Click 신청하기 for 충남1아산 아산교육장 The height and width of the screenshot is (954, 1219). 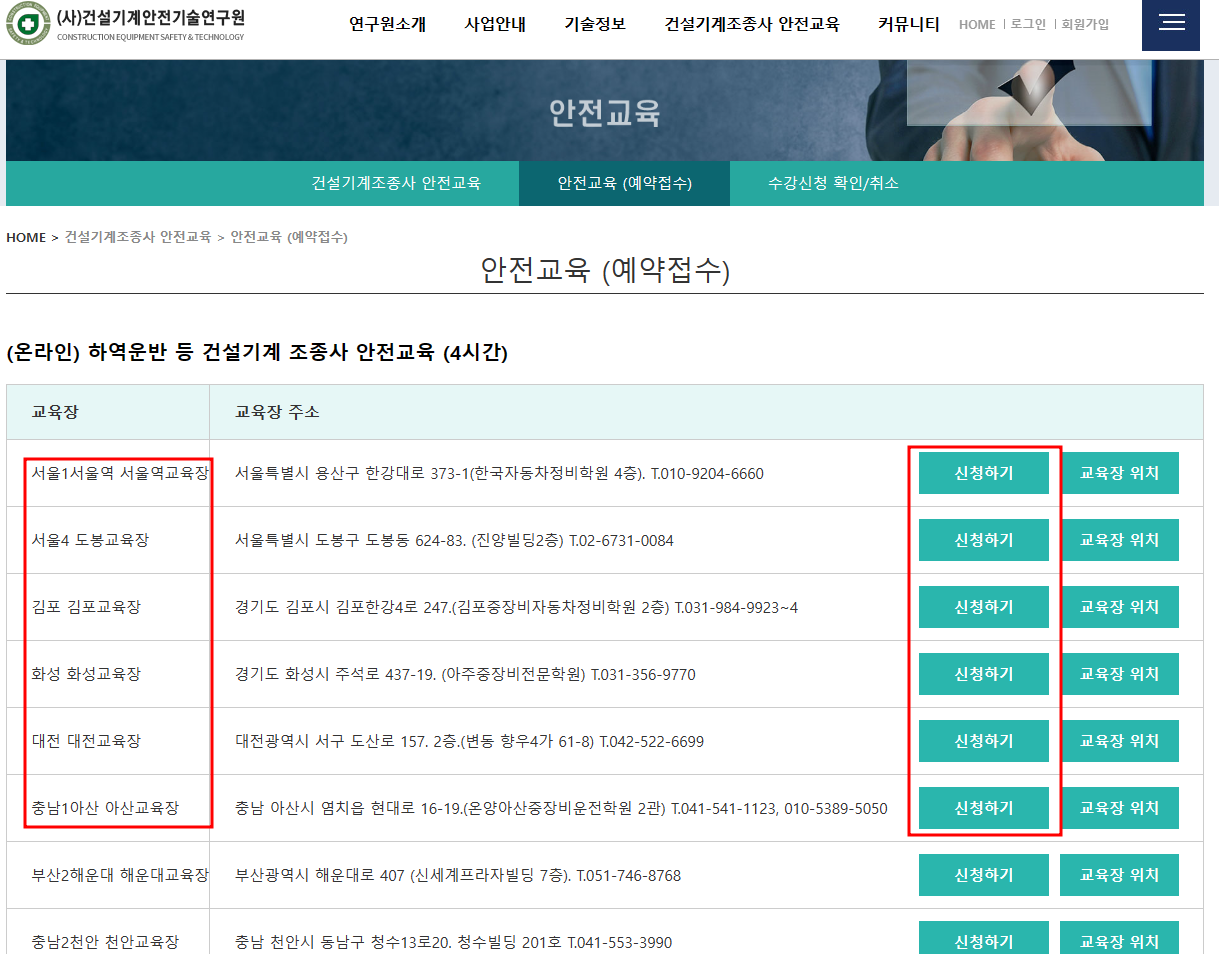tap(983, 808)
